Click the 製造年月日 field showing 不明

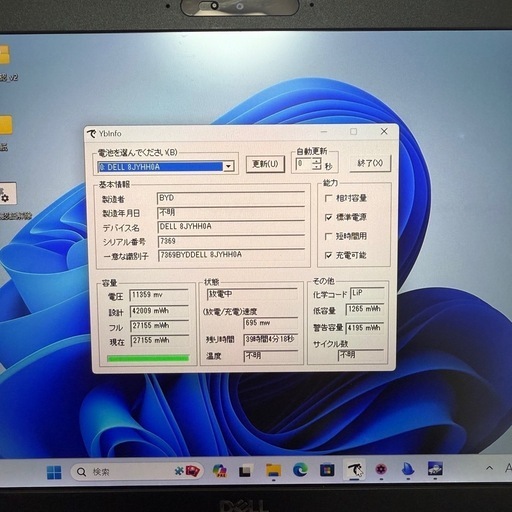click(x=231, y=213)
